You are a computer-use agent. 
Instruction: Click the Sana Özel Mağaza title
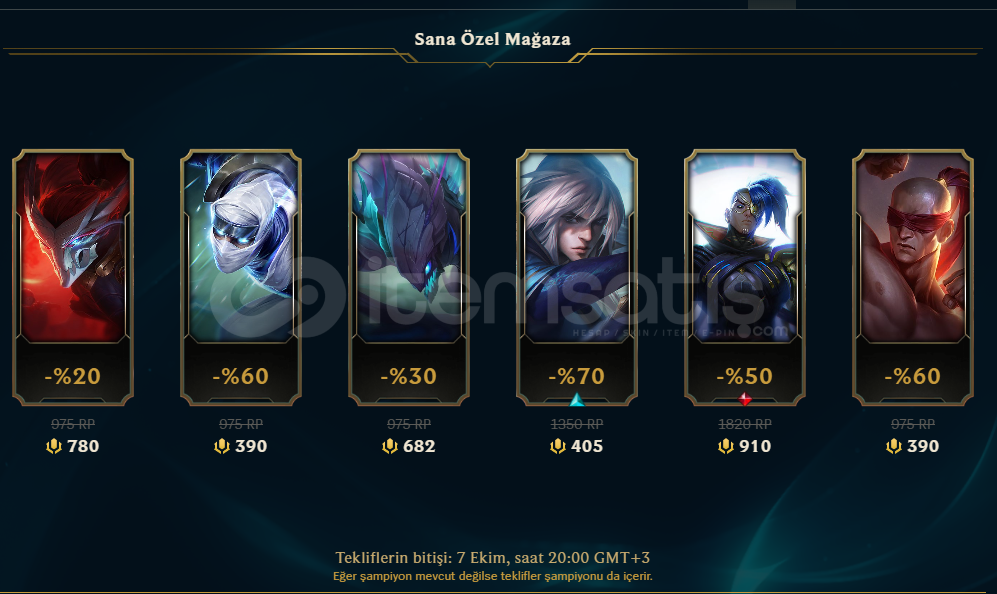[492, 39]
